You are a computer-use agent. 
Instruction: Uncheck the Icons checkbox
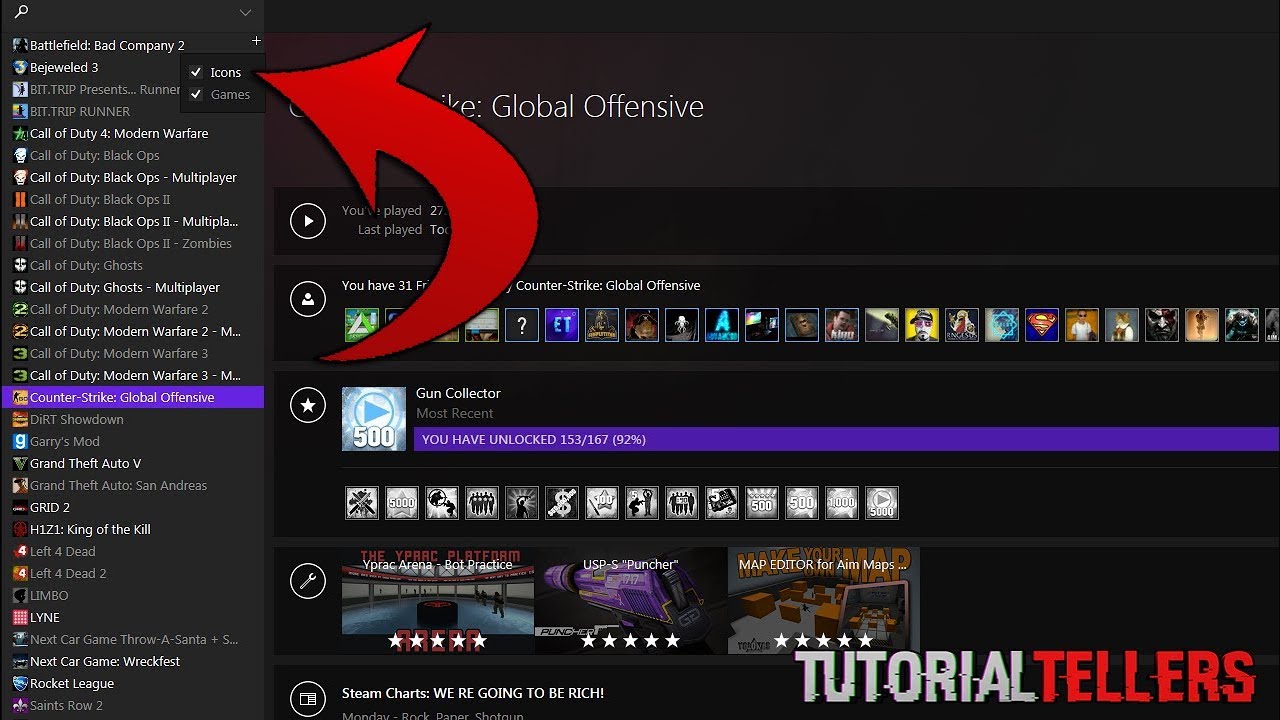196,72
